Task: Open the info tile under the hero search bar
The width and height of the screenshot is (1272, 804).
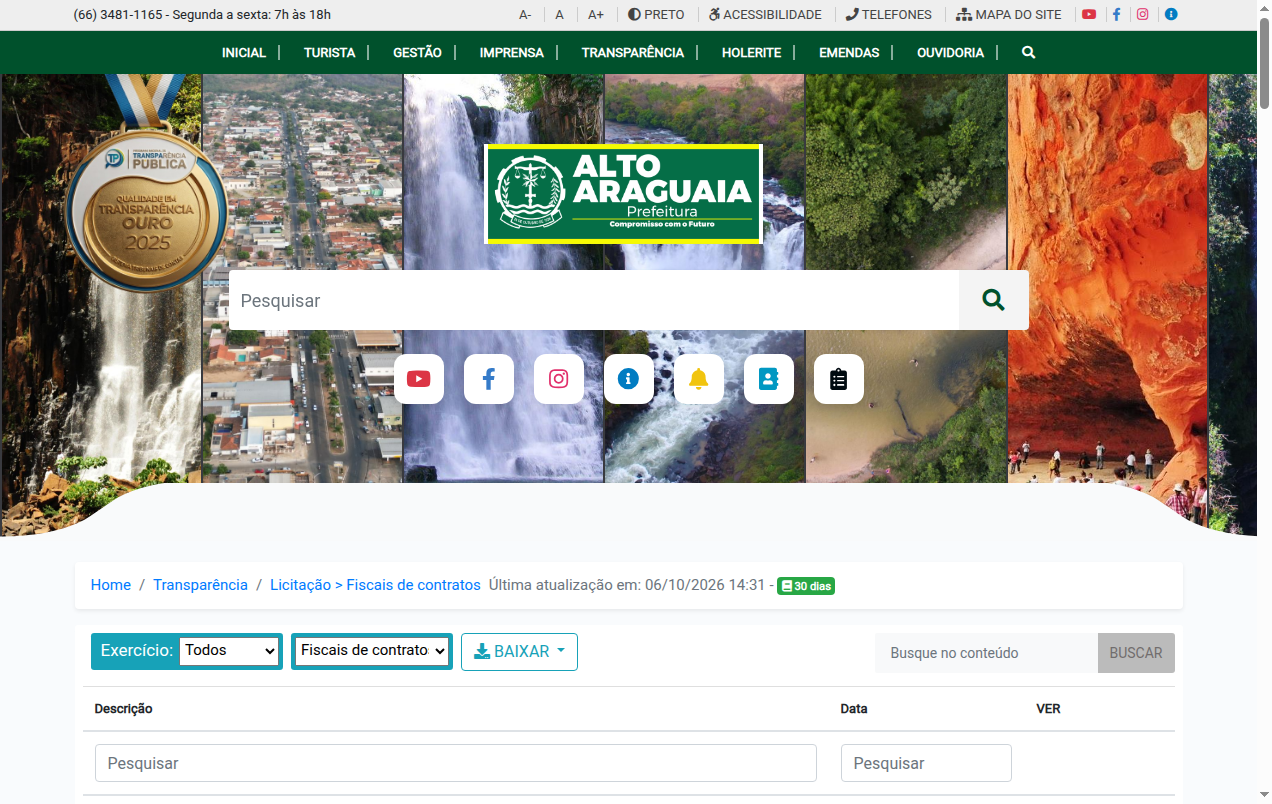Action: tap(629, 379)
